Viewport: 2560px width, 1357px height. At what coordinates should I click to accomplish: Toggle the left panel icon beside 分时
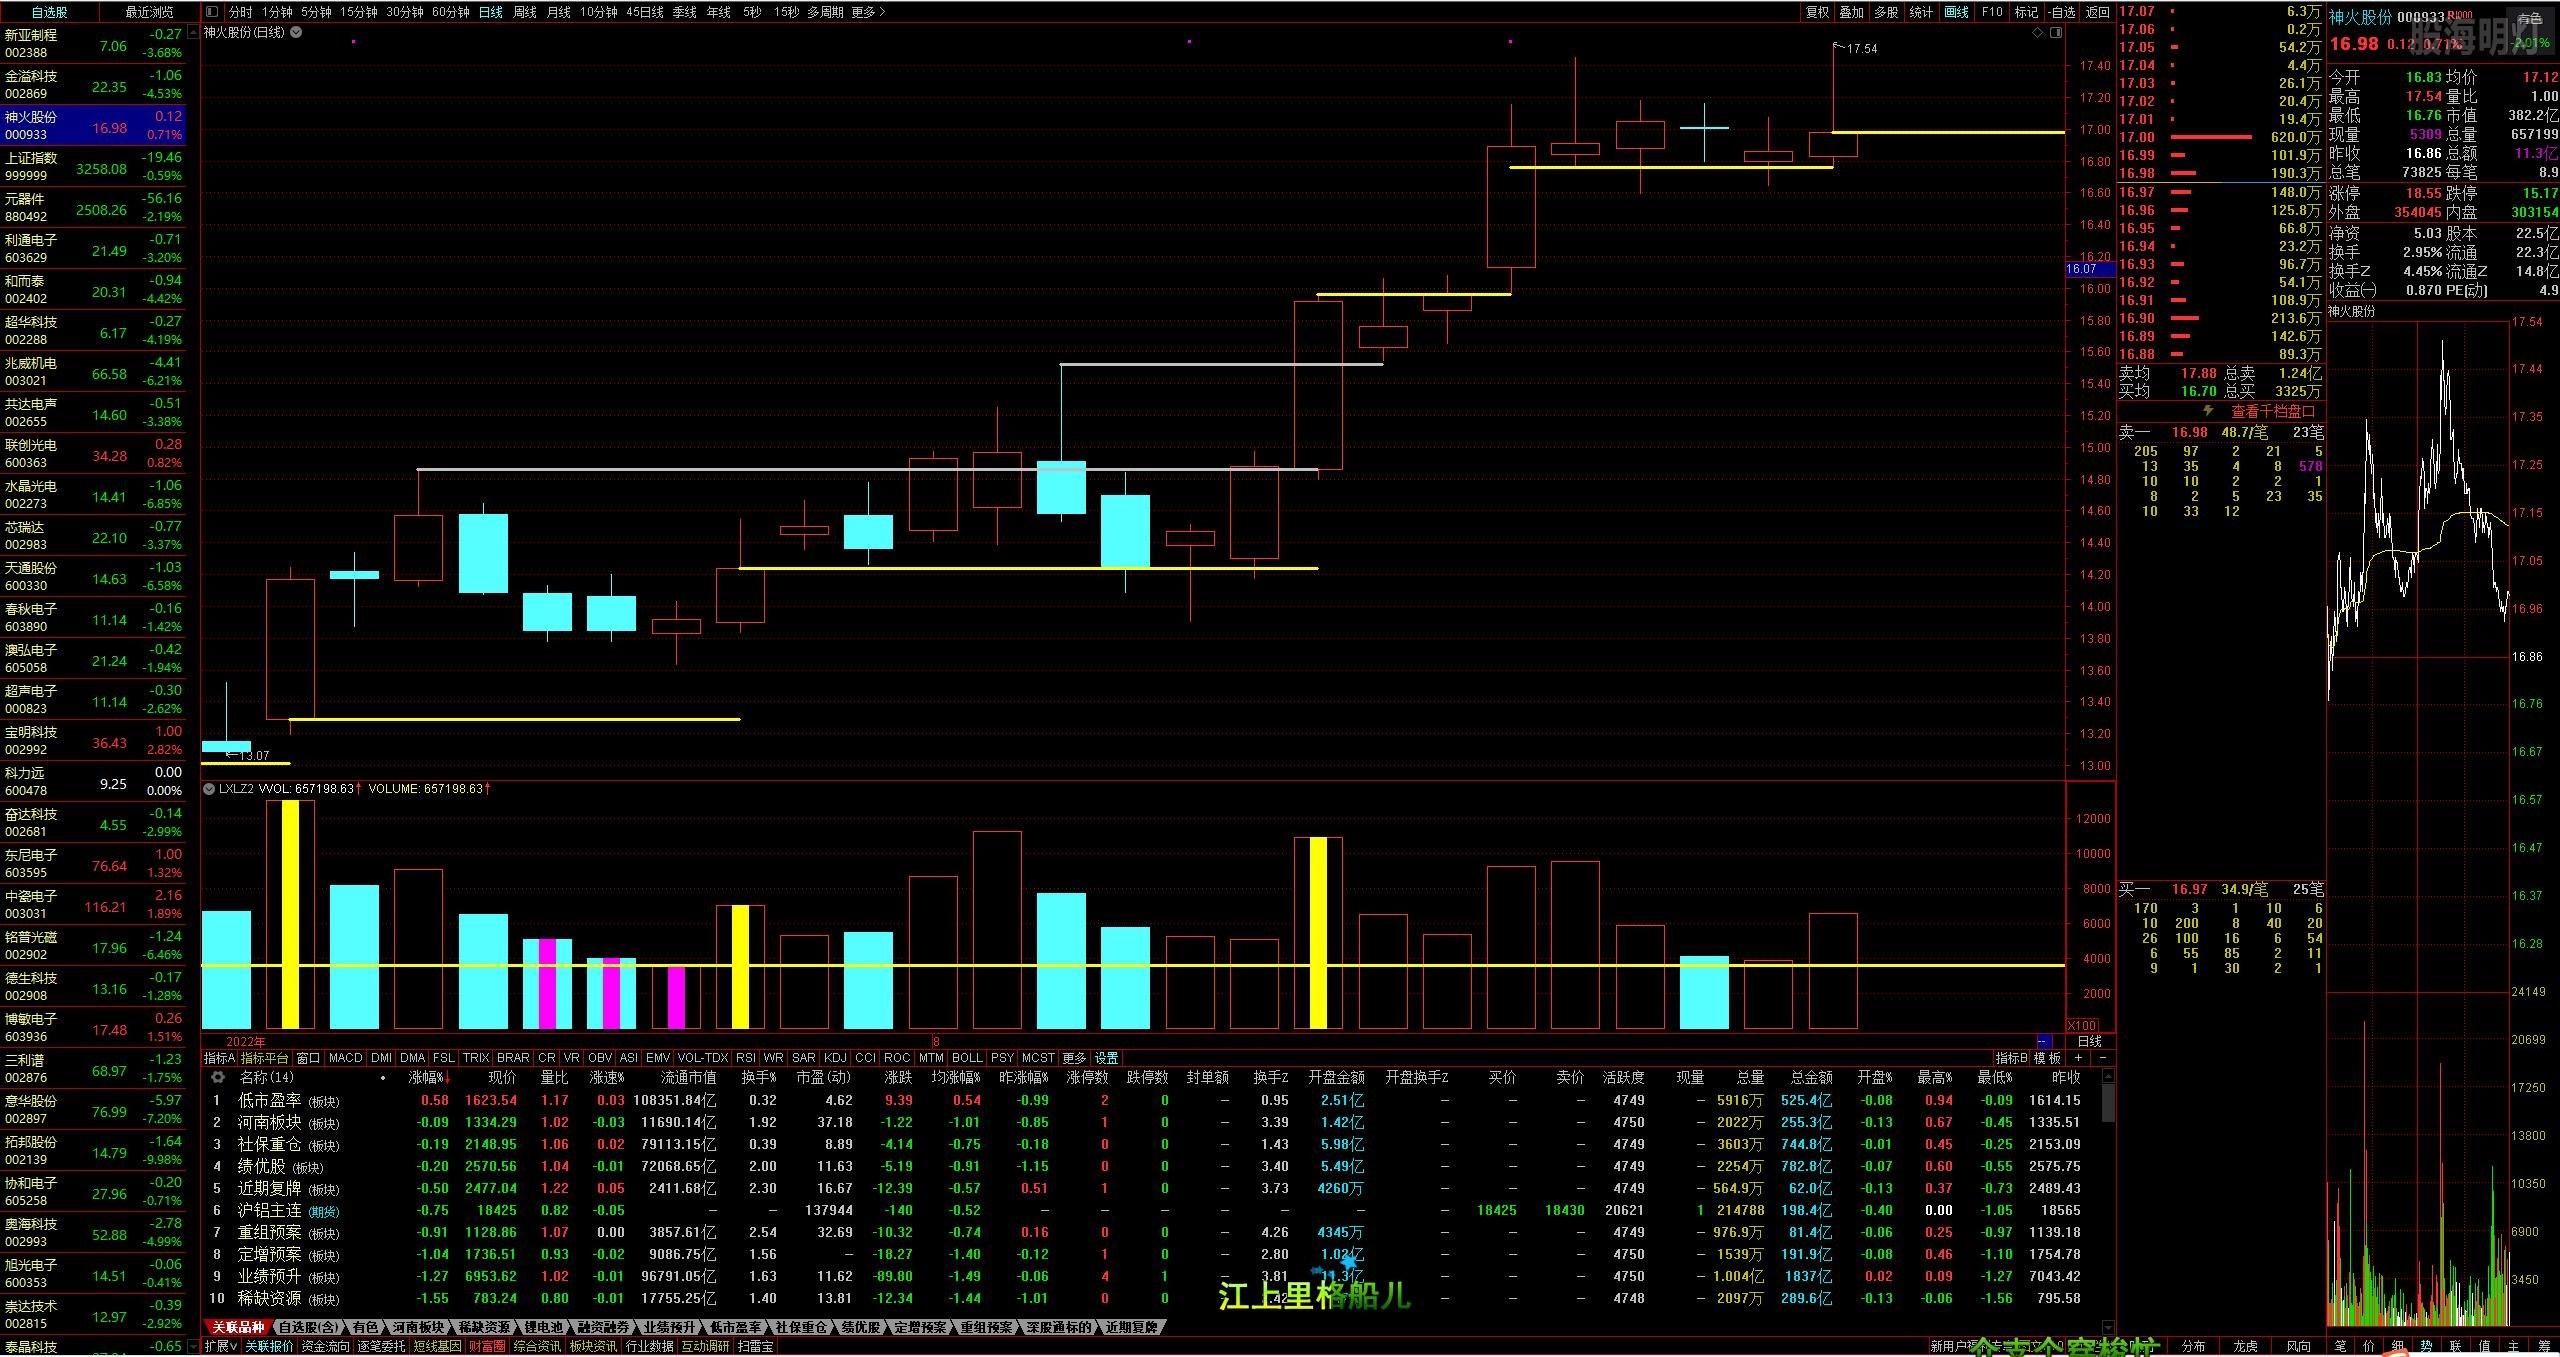(212, 12)
